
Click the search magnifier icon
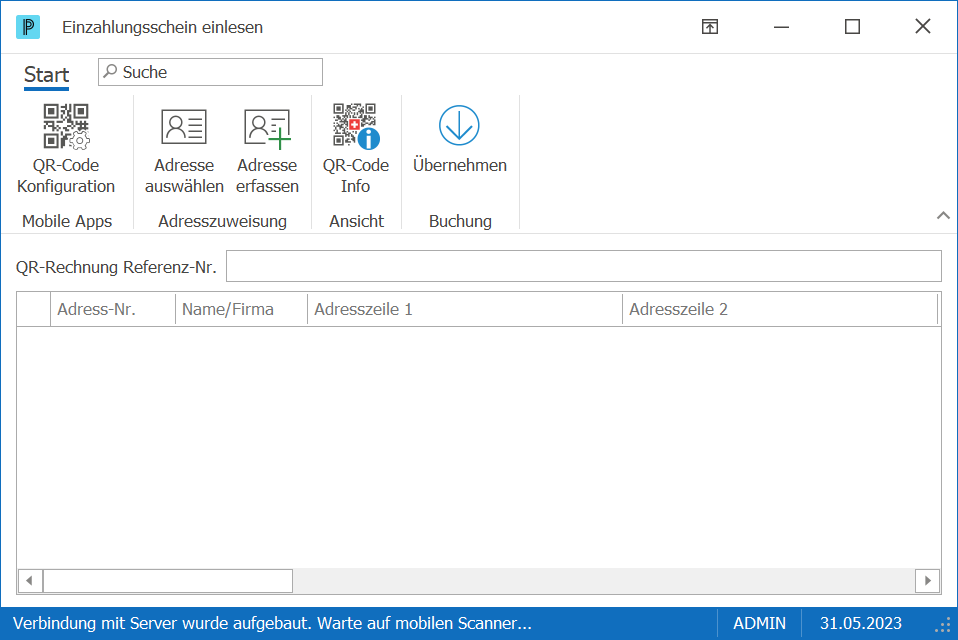click(110, 71)
